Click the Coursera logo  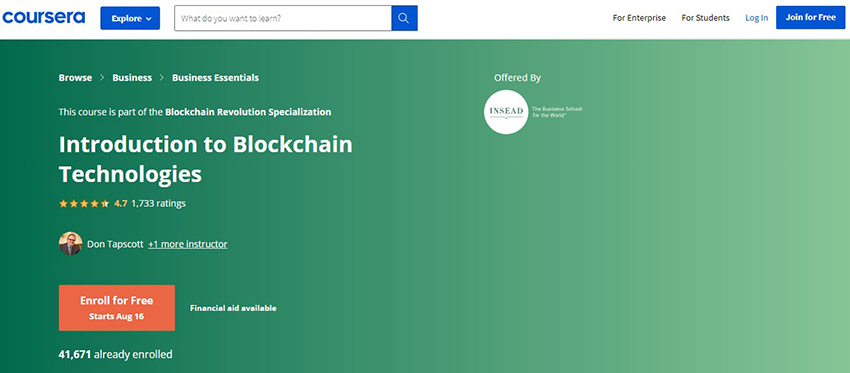click(x=44, y=18)
